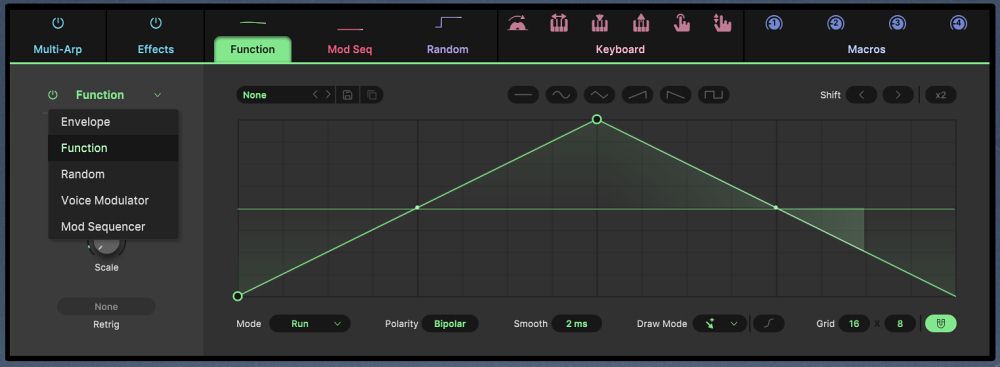Collapse the Function type dropdown chevron
Image resolution: width=1000 pixels, height=367 pixels.
(x=158, y=95)
